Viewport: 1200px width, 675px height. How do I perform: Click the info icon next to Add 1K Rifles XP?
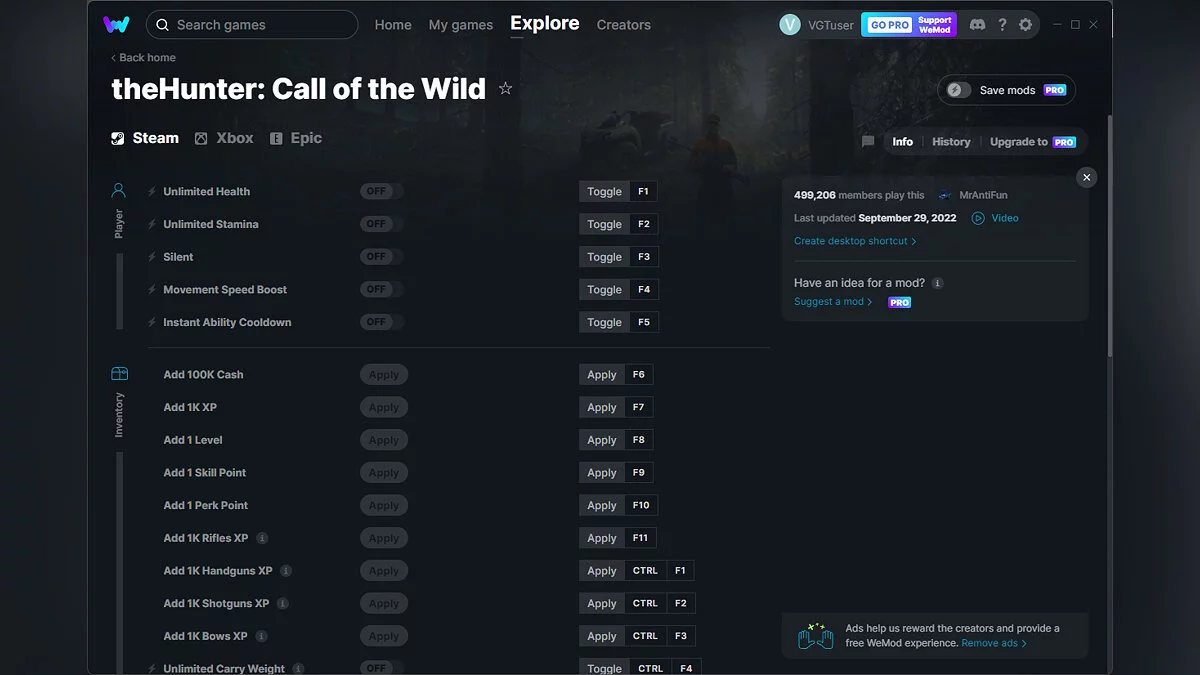[262, 537]
